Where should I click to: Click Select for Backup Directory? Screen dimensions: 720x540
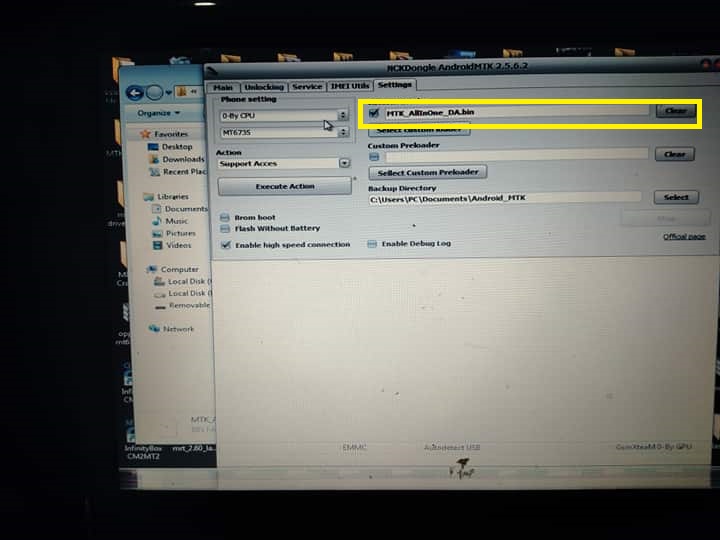[676, 197]
